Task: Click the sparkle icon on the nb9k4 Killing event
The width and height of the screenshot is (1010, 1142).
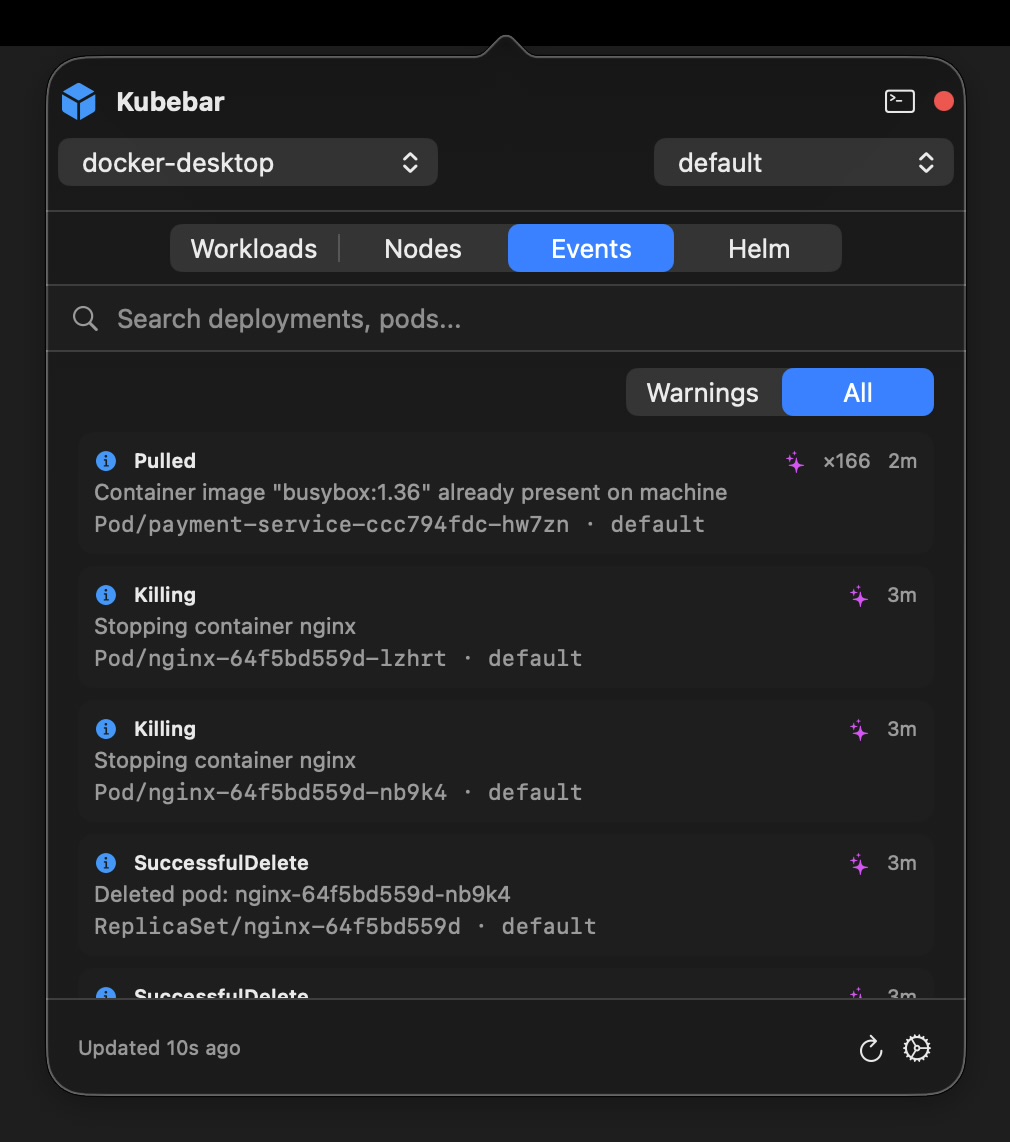Action: point(859,730)
